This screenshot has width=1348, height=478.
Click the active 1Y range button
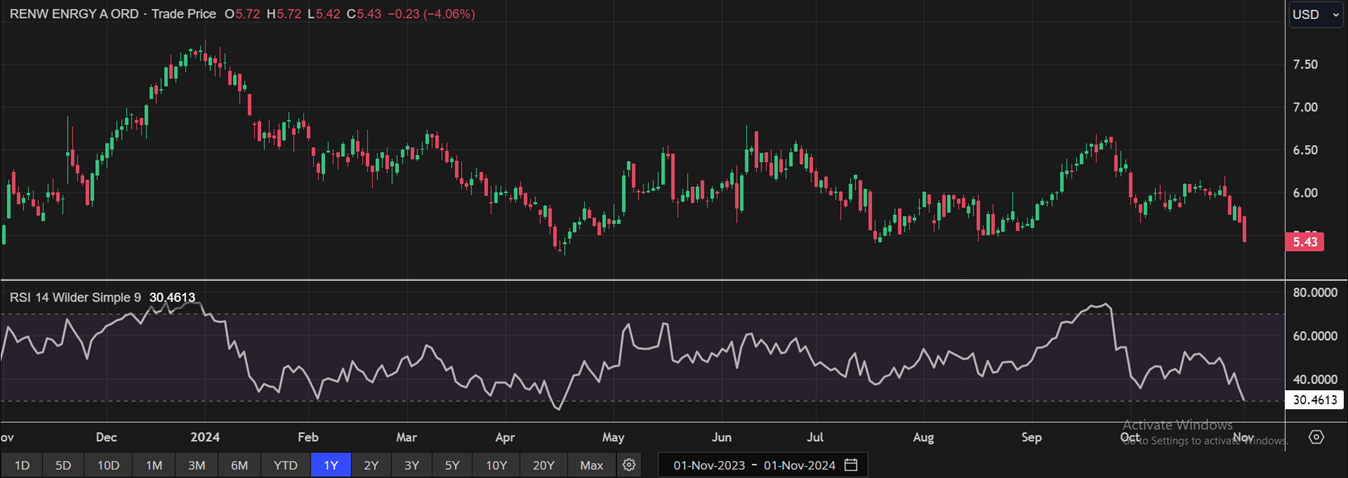[331, 465]
